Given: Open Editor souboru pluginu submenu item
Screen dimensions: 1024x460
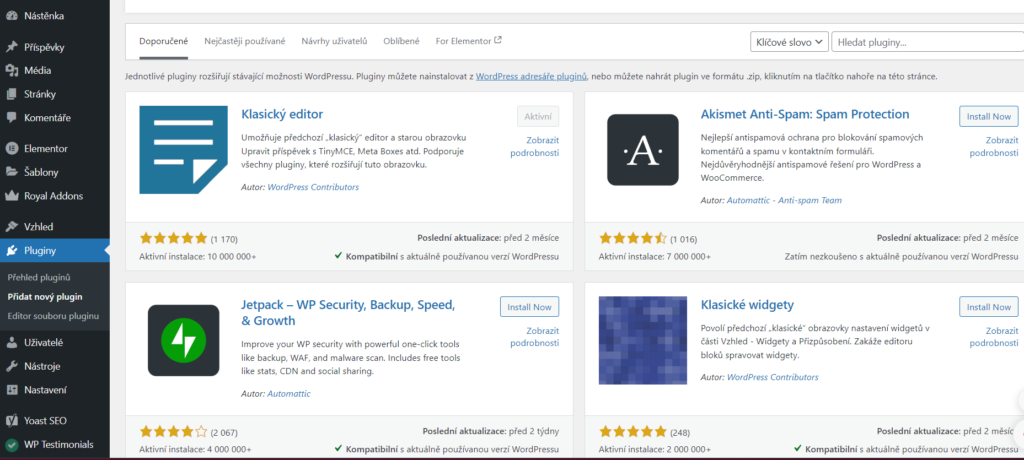Looking at the screenshot, I should [x=53, y=316].
